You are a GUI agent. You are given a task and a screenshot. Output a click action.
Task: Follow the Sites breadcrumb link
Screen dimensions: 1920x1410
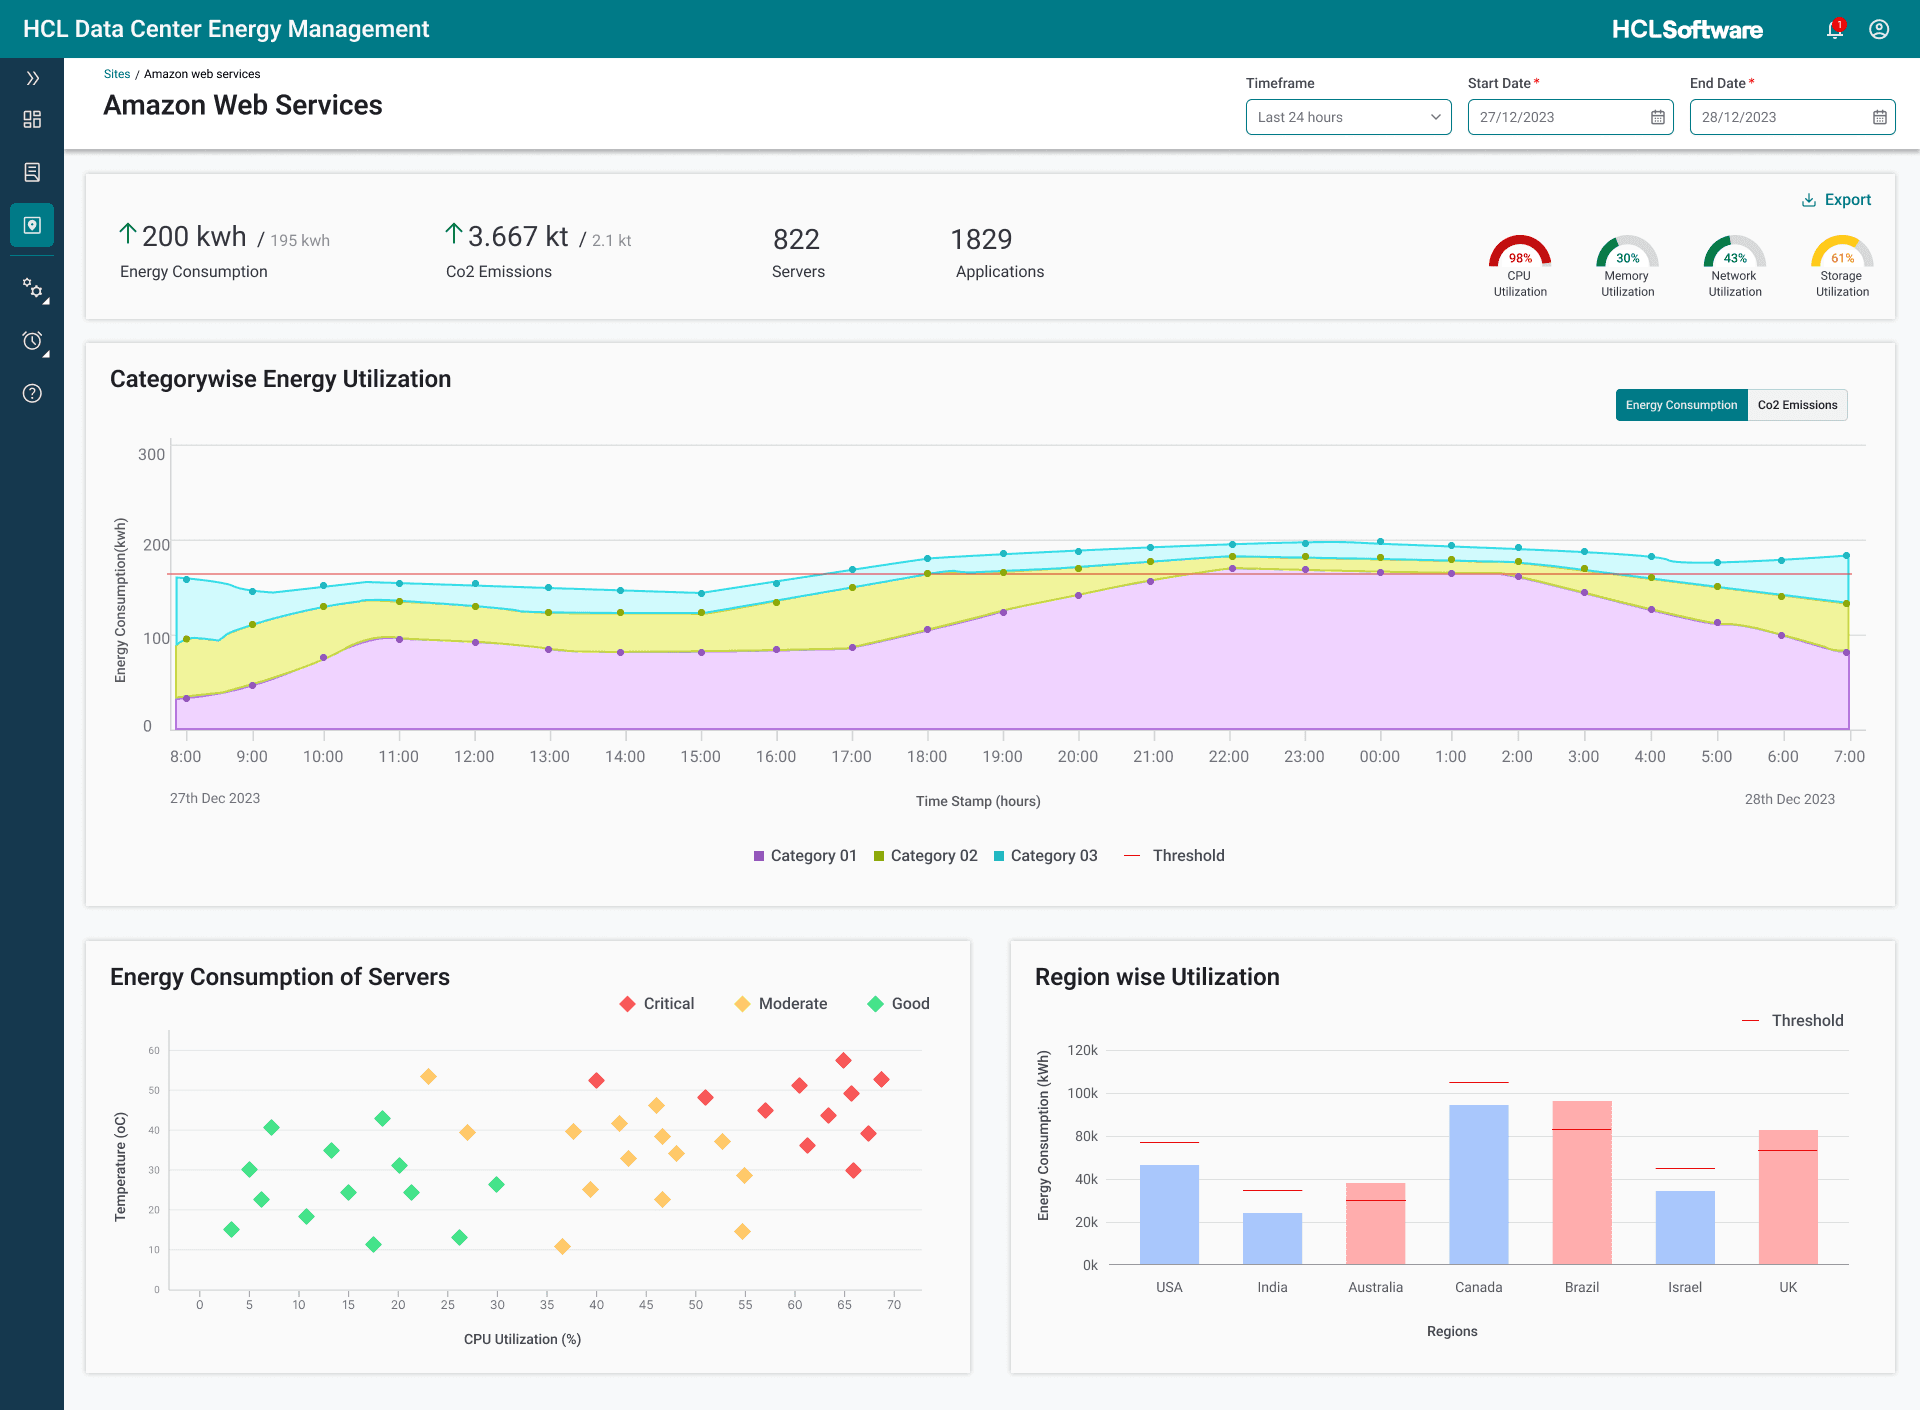(x=117, y=74)
